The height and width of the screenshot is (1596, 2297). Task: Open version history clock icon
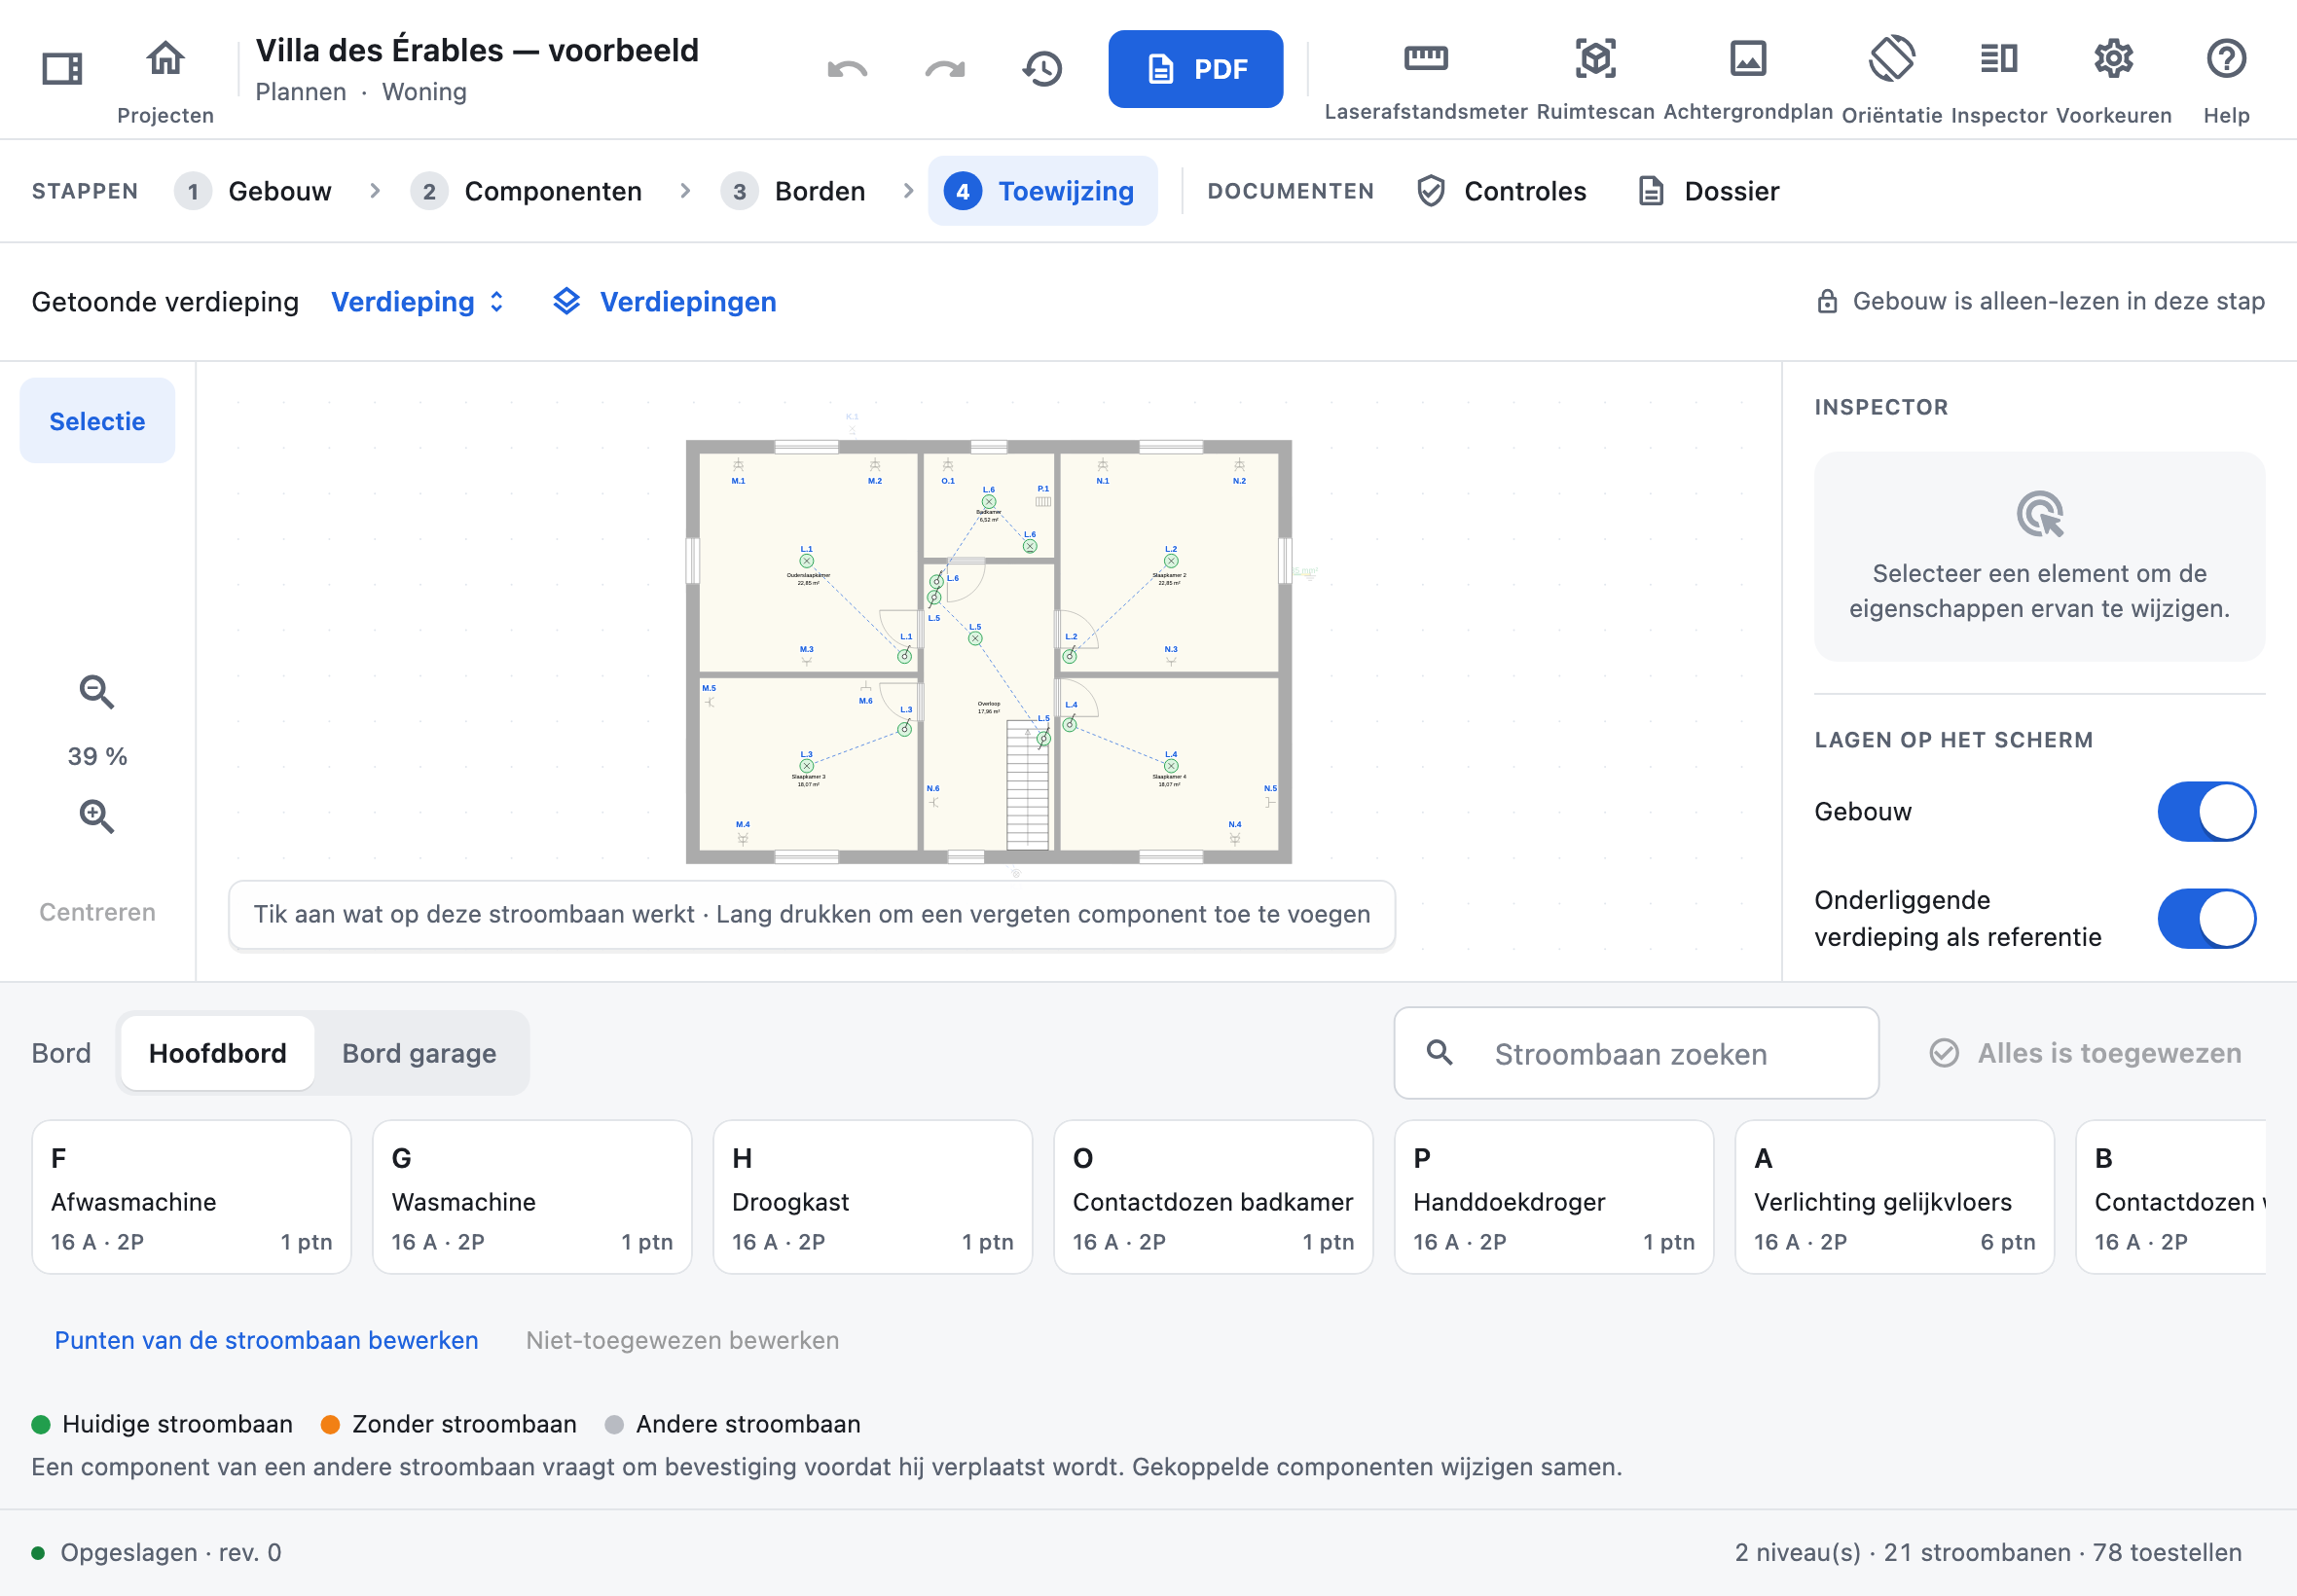[x=1042, y=69]
